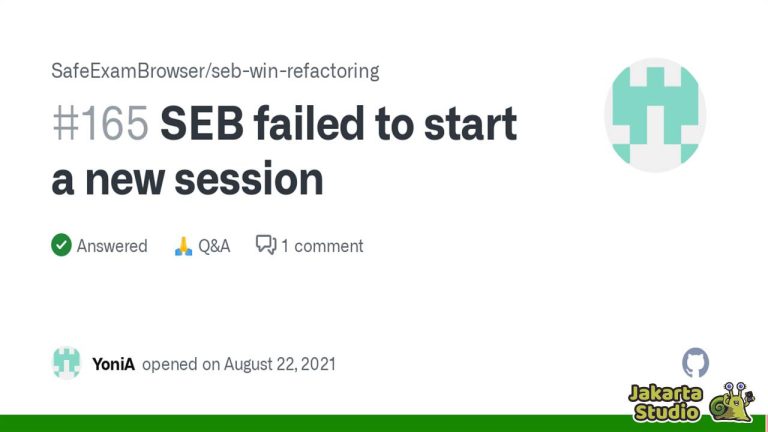Click the 'Studio' word in watermark
Viewport: 768px width, 432px height.
[667, 412]
